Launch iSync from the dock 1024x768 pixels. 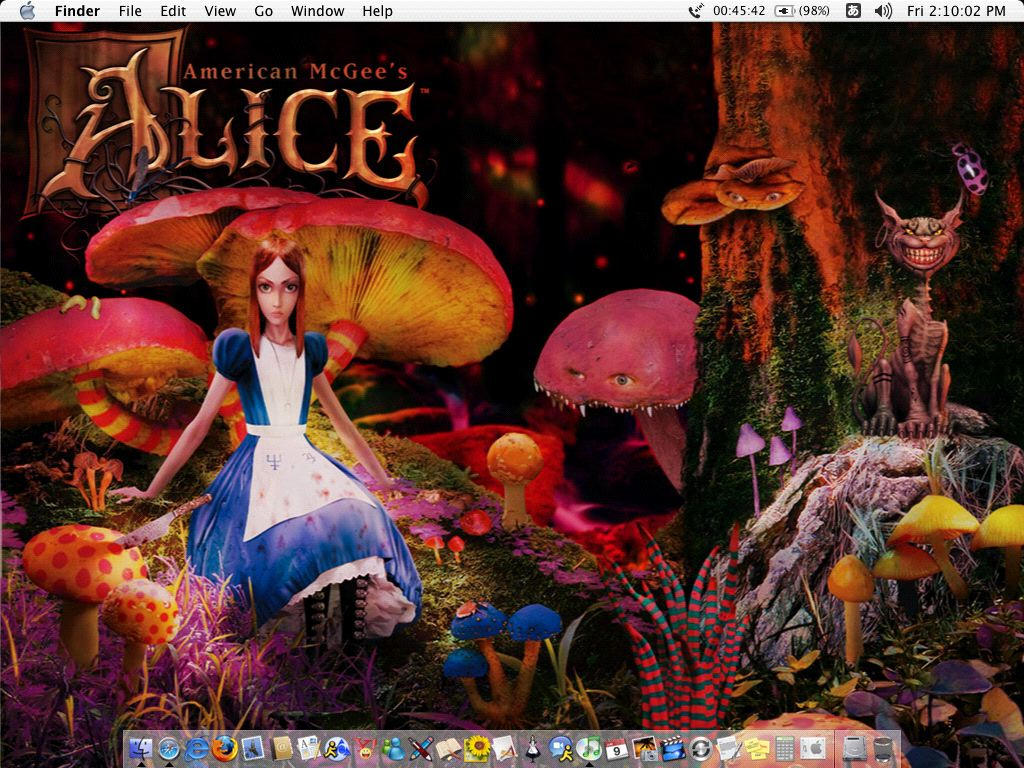701,748
